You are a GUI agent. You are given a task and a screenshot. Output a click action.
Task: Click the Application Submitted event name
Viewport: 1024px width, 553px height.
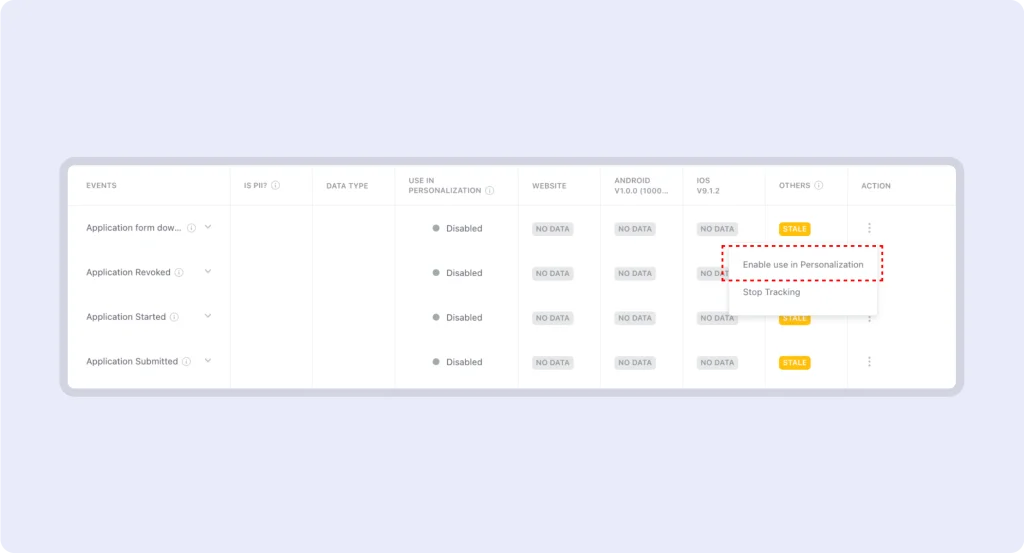pos(132,362)
